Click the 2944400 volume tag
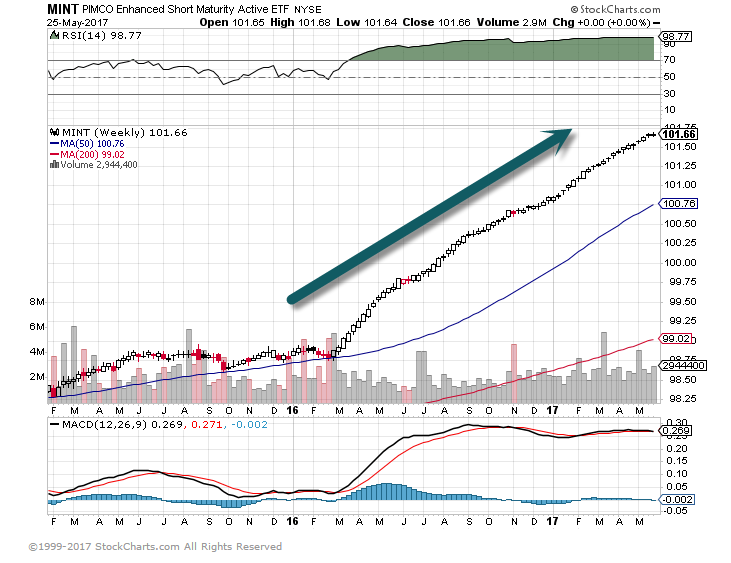The height and width of the screenshot is (563, 731). 683,366
